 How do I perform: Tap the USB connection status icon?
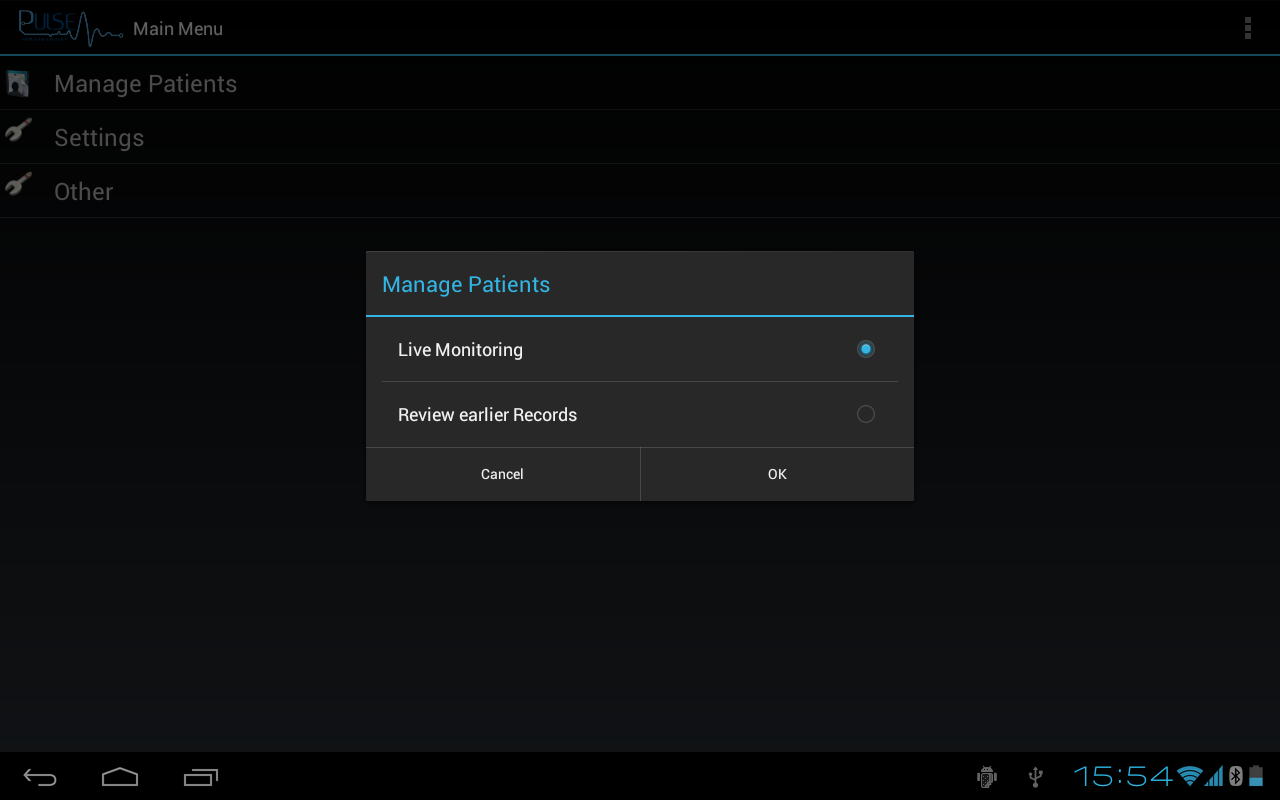point(1035,777)
